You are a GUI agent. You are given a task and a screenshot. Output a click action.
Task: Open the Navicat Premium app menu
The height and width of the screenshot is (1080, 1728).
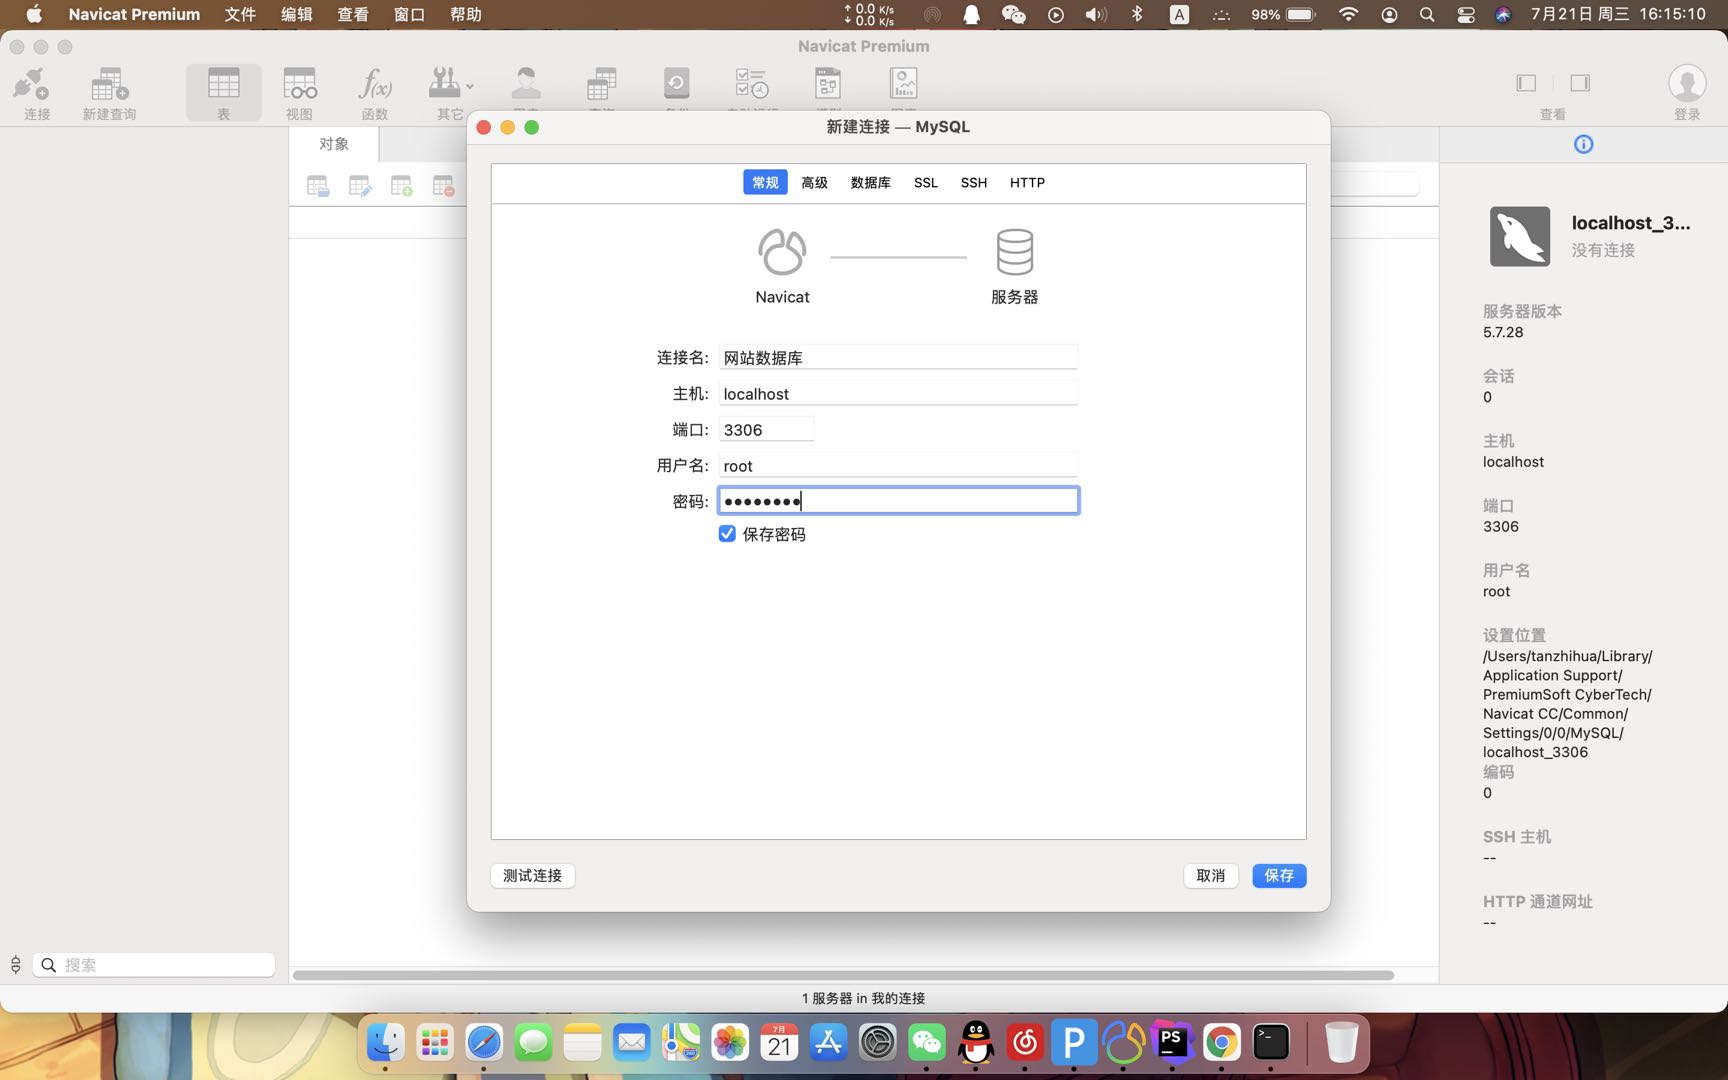pos(134,14)
